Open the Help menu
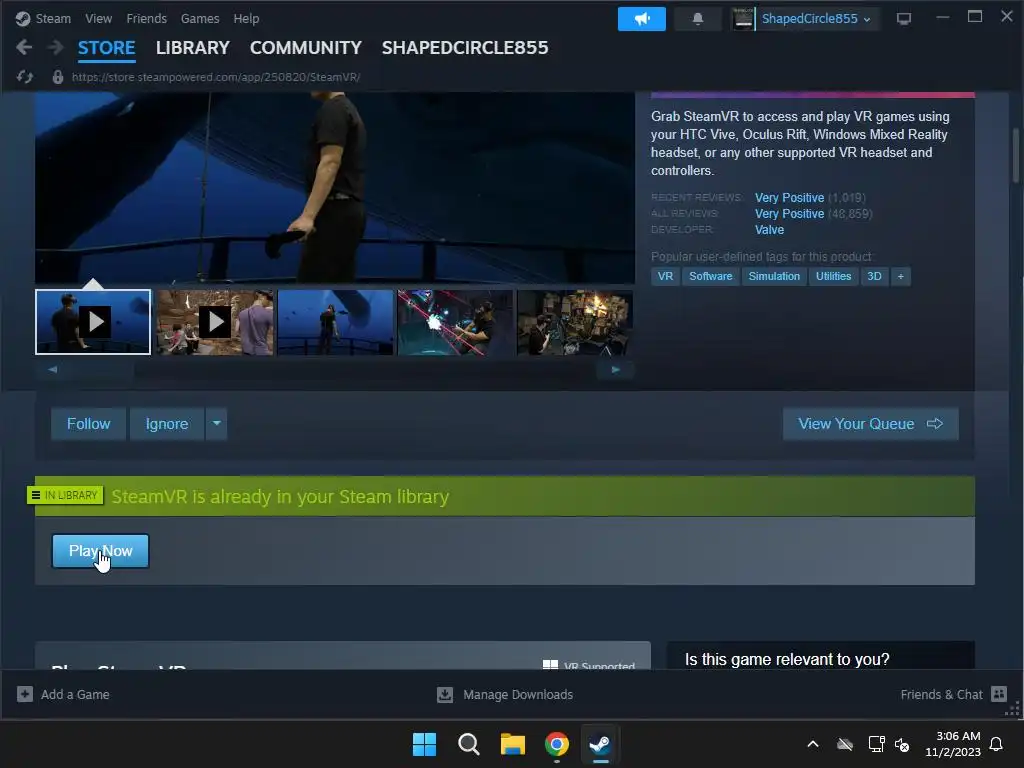This screenshot has height=768, width=1024. point(246,19)
